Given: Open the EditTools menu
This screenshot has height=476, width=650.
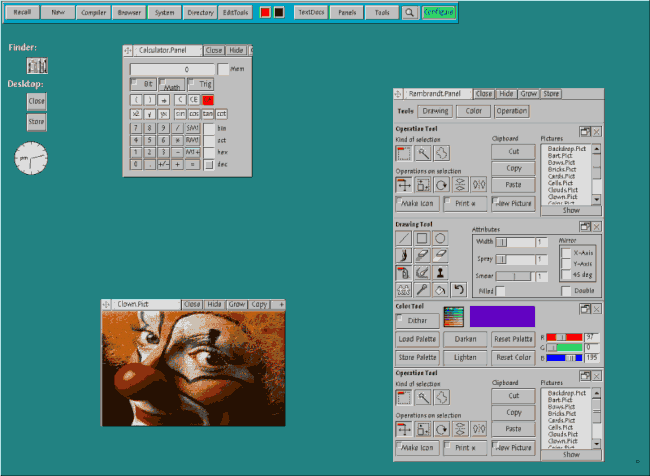Looking at the screenshot, I should [237, 13].
